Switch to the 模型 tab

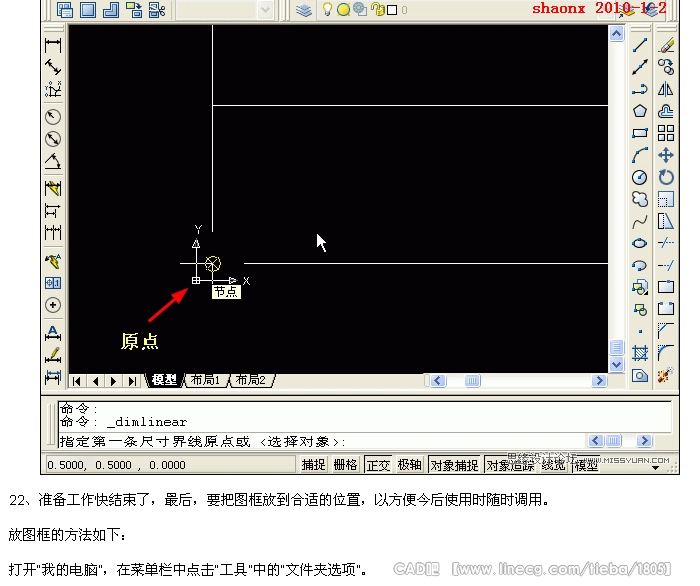pos(164,380)
